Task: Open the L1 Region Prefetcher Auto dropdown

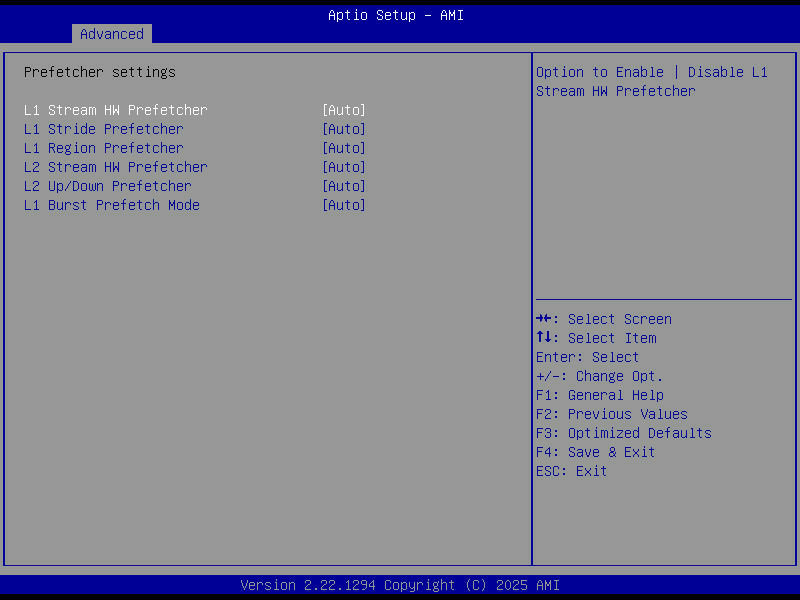Action: [x=343, y=148]
